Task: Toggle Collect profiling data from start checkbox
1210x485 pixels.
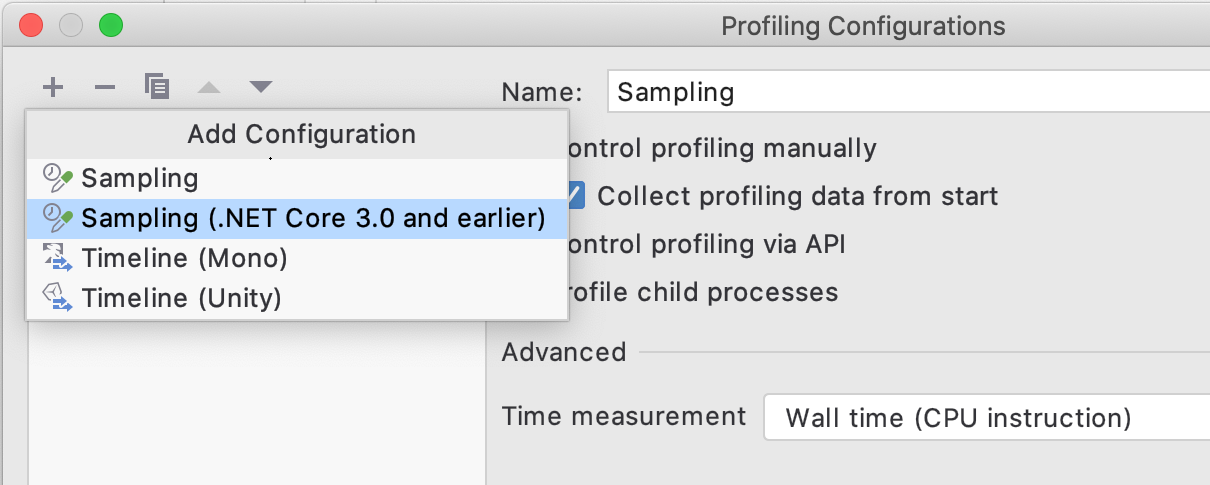Action: pos(574,195)
